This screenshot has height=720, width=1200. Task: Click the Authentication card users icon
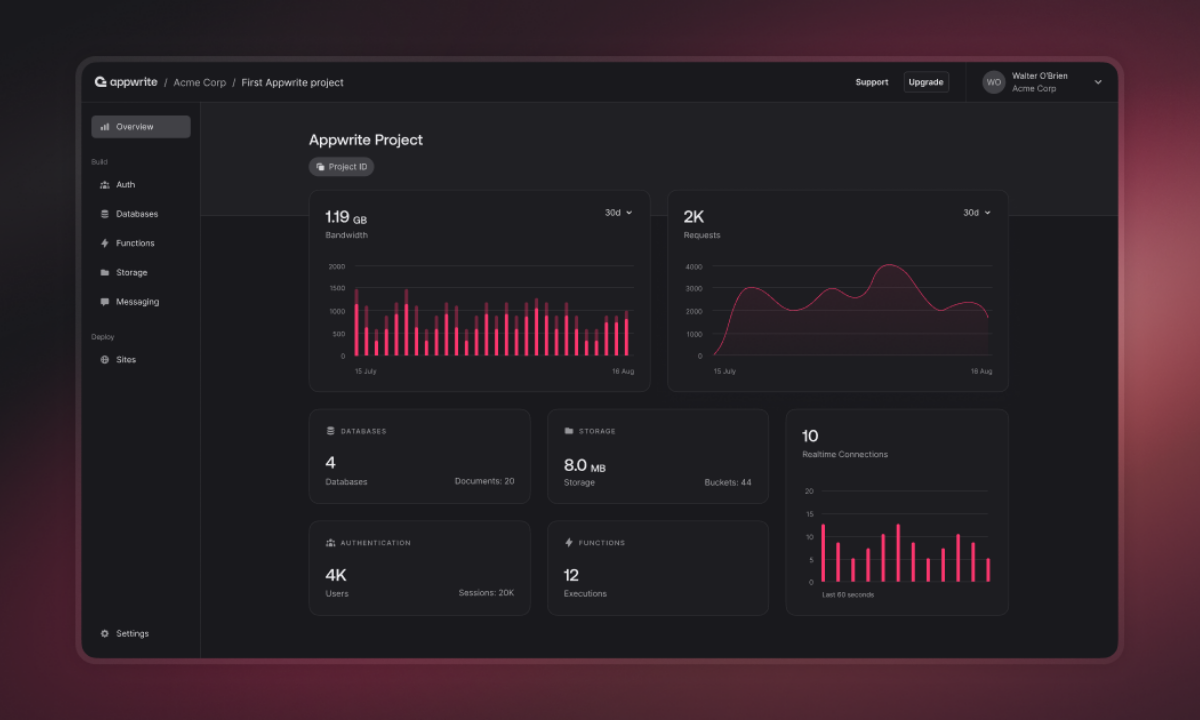[x=331, y=543]
